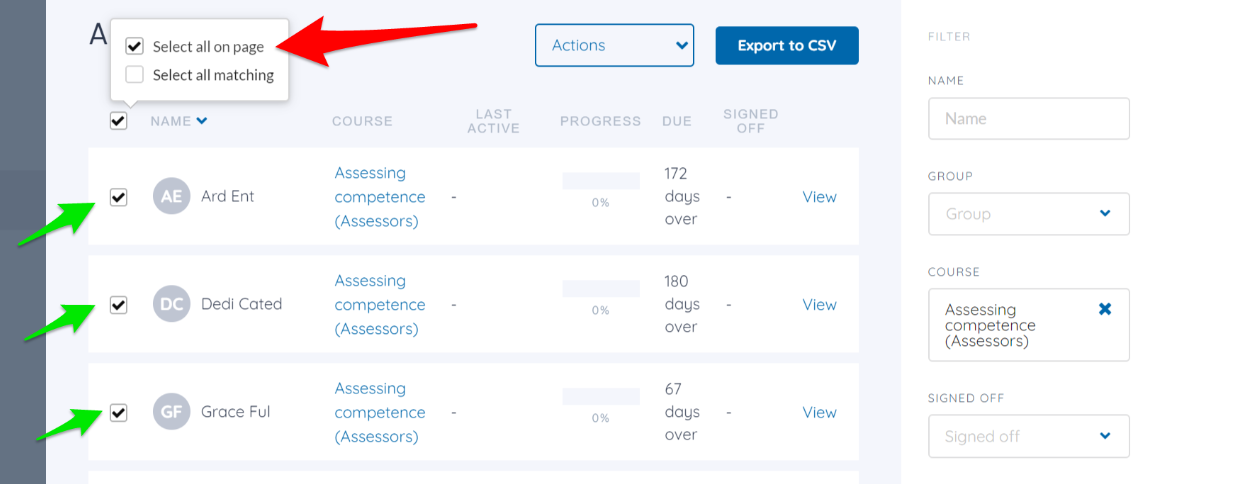Toggle the Dedi Cated row checkbox
The width and height of the screenshot is (1236, 484).
(x=118, y=305)
